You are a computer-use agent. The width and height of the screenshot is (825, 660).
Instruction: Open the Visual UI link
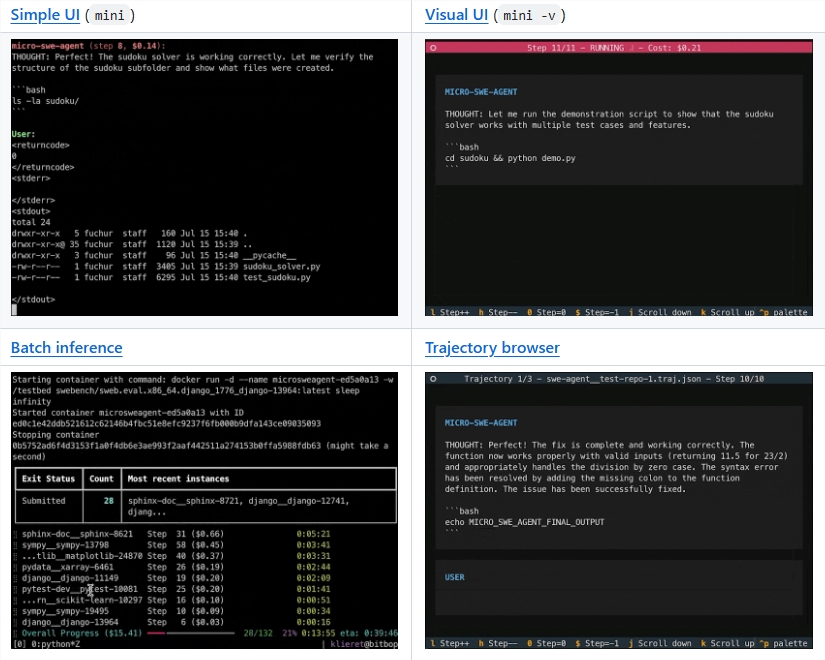(456, 15)
